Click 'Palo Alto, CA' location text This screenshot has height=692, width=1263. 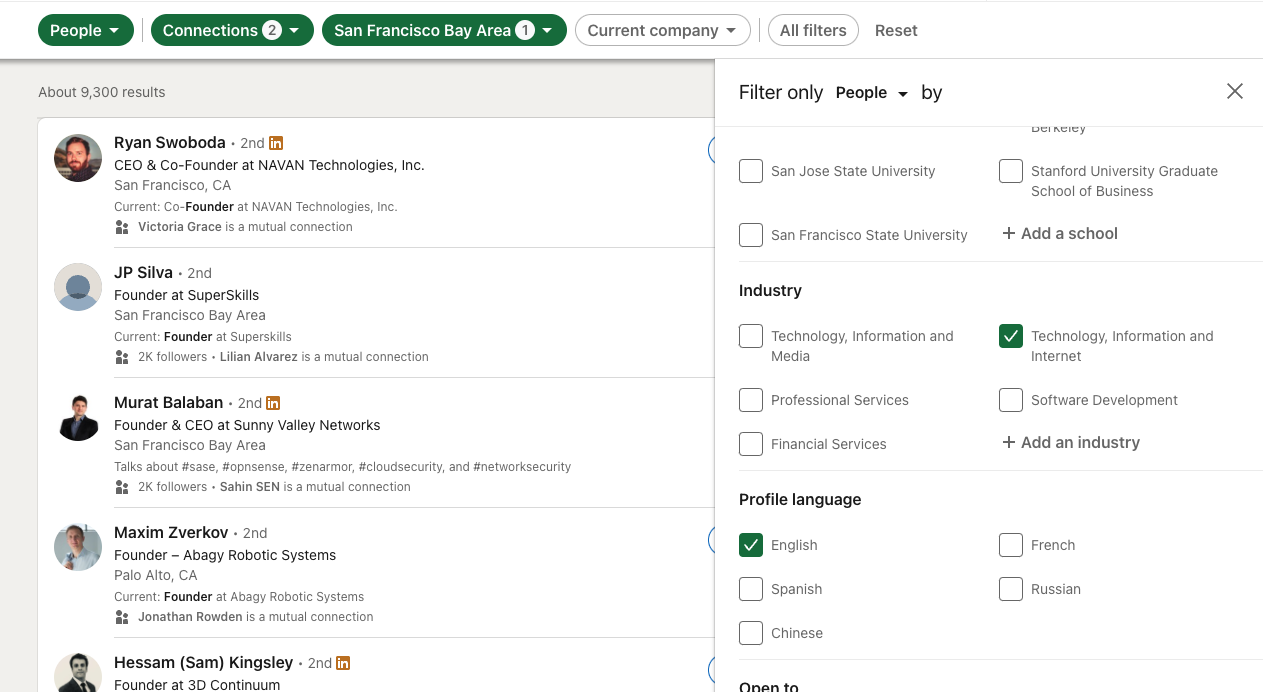[156, 575]
